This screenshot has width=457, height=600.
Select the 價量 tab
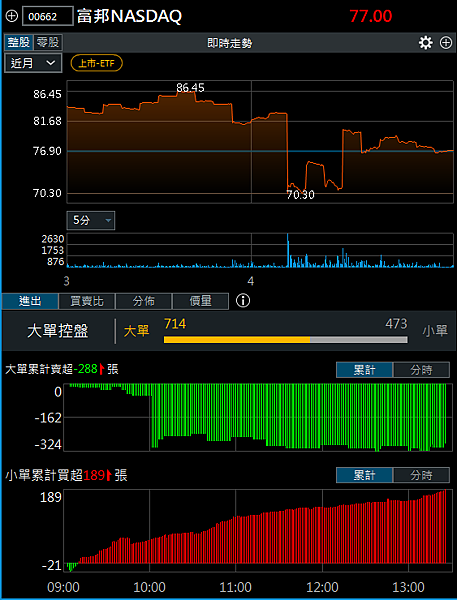point(201,301)
